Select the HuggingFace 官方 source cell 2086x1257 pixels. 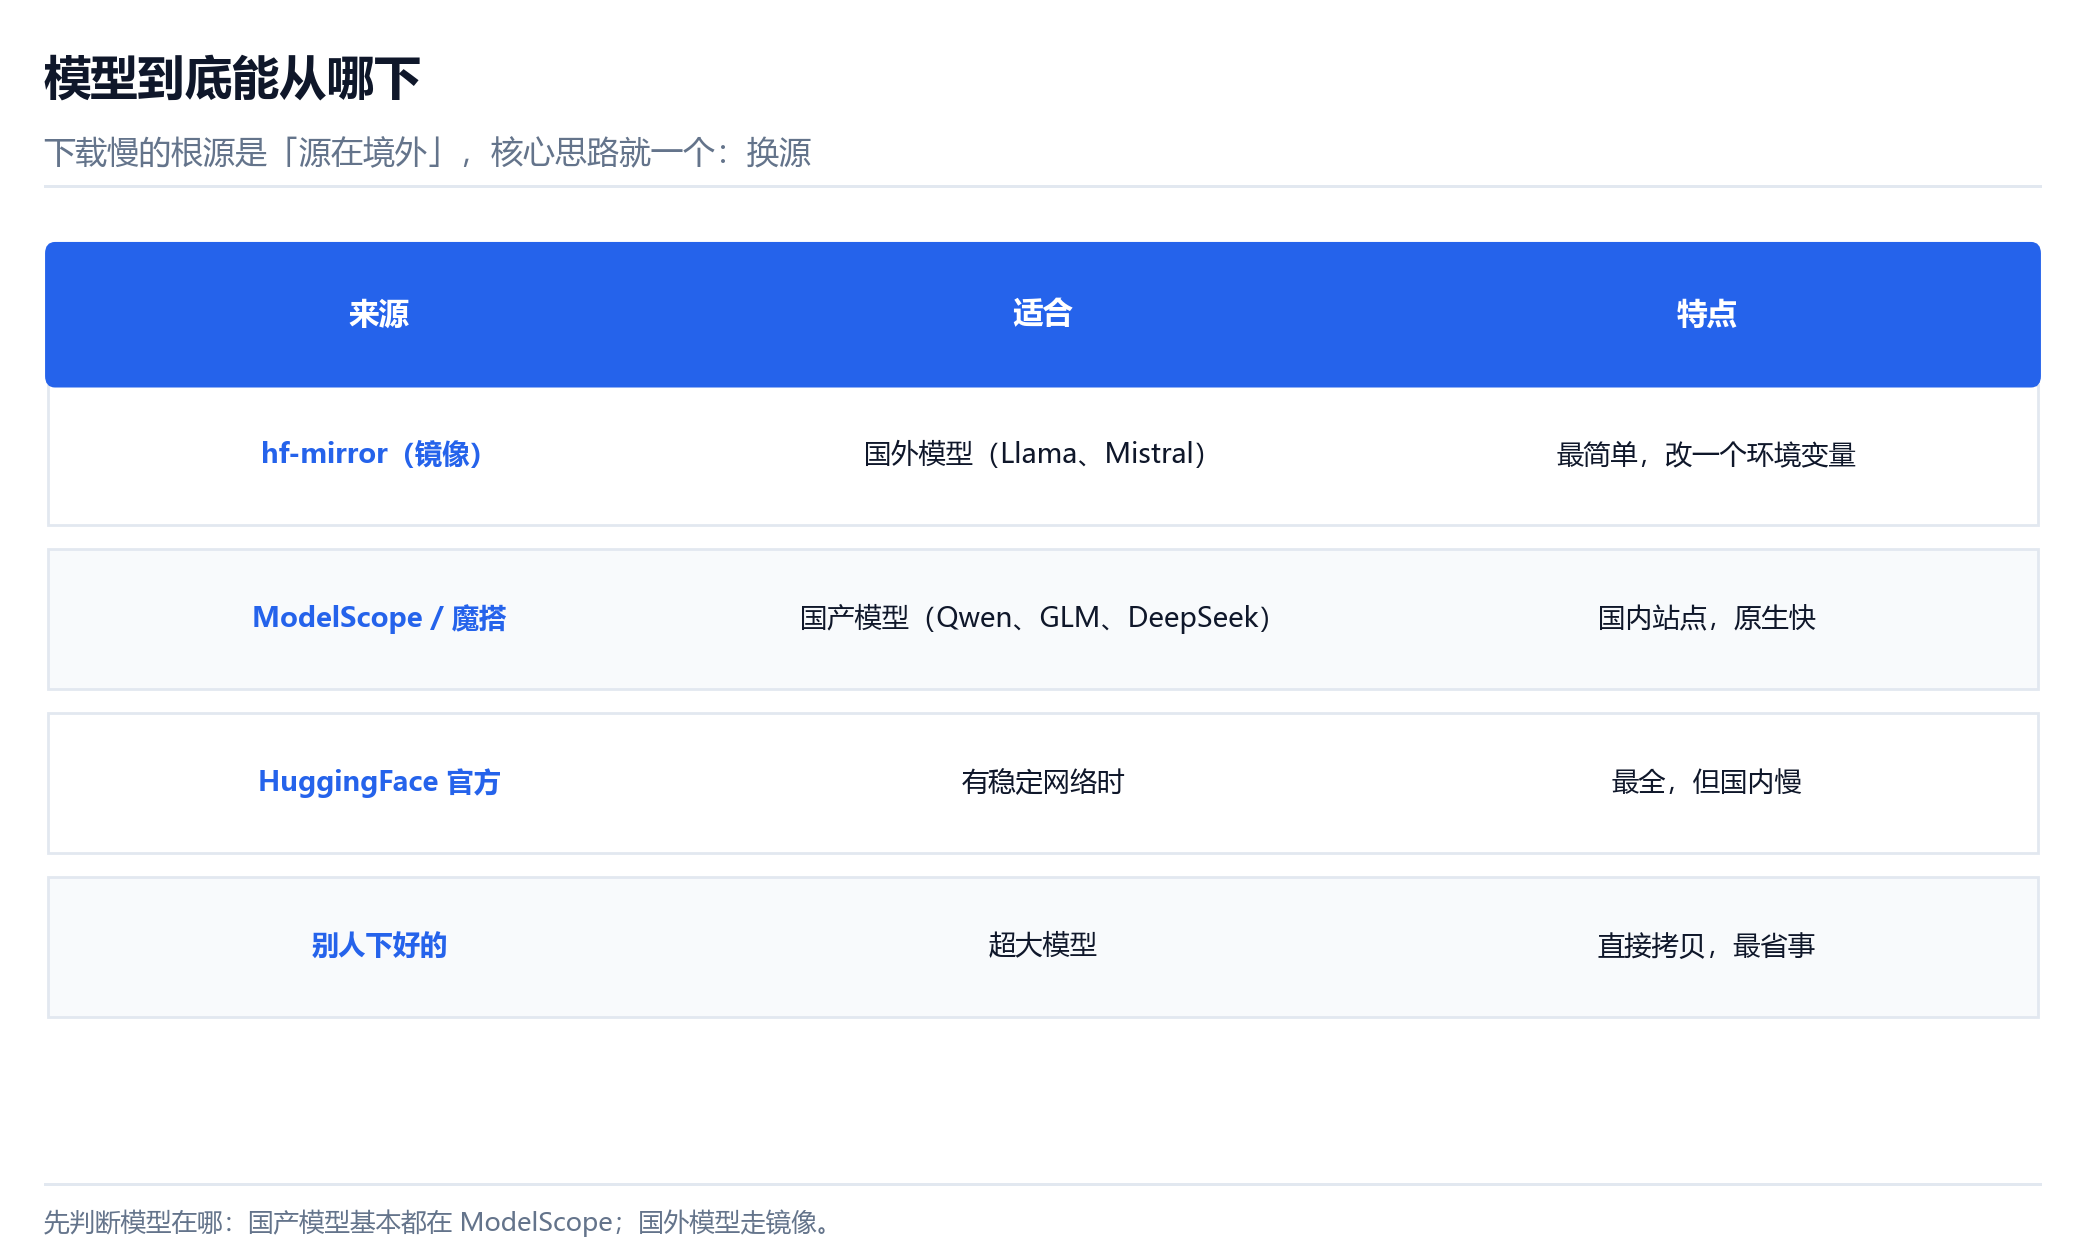pyautogui.click(x=379, y=782)
